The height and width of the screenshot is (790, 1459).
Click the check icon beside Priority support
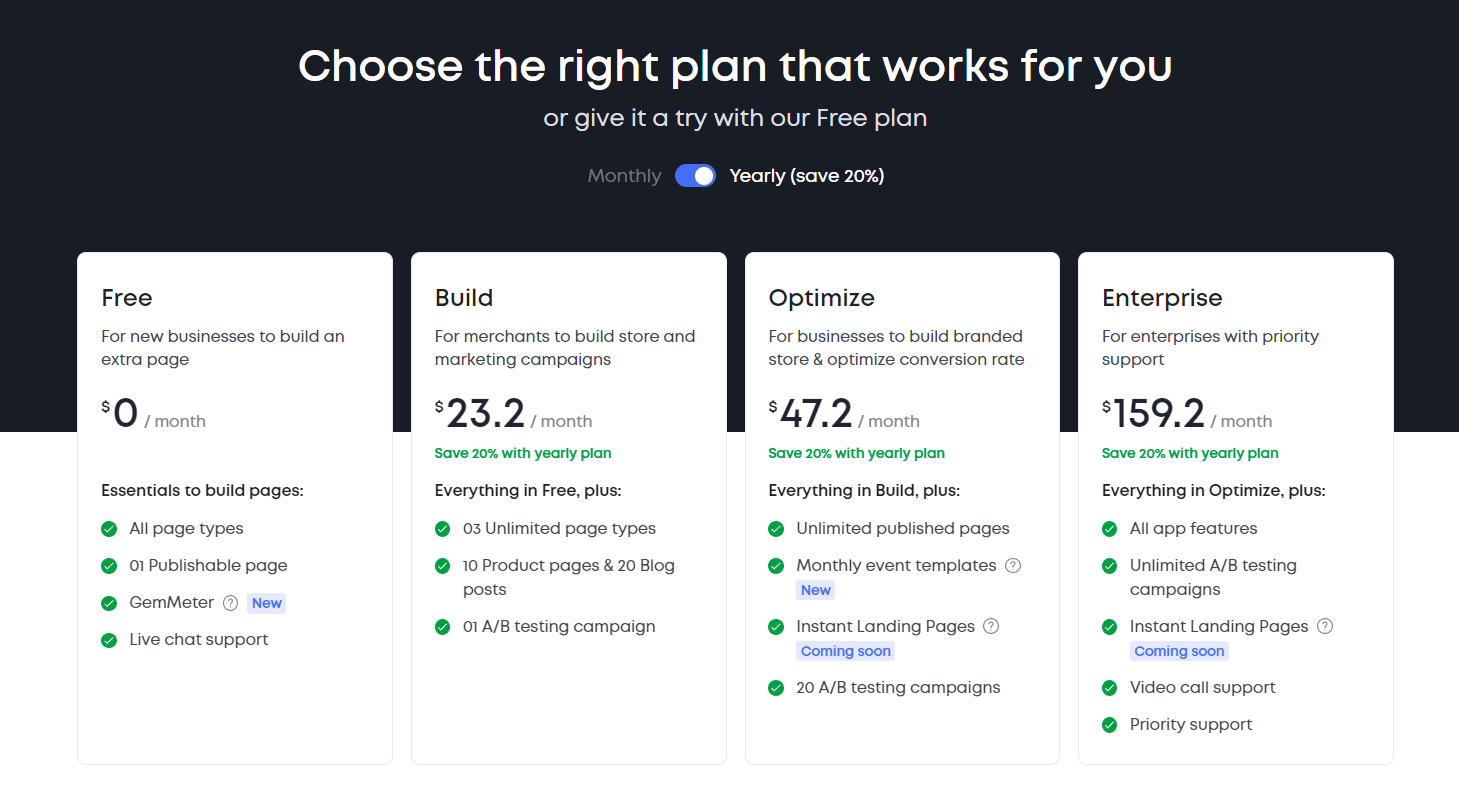(x=1109, y=725)
